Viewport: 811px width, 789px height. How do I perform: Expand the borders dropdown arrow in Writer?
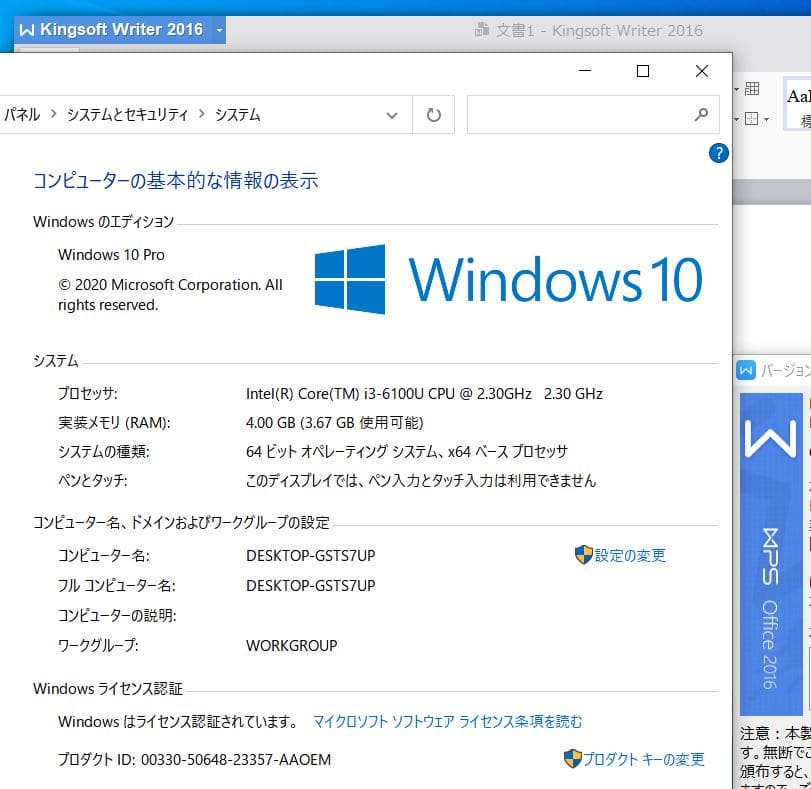pos(767,120)
